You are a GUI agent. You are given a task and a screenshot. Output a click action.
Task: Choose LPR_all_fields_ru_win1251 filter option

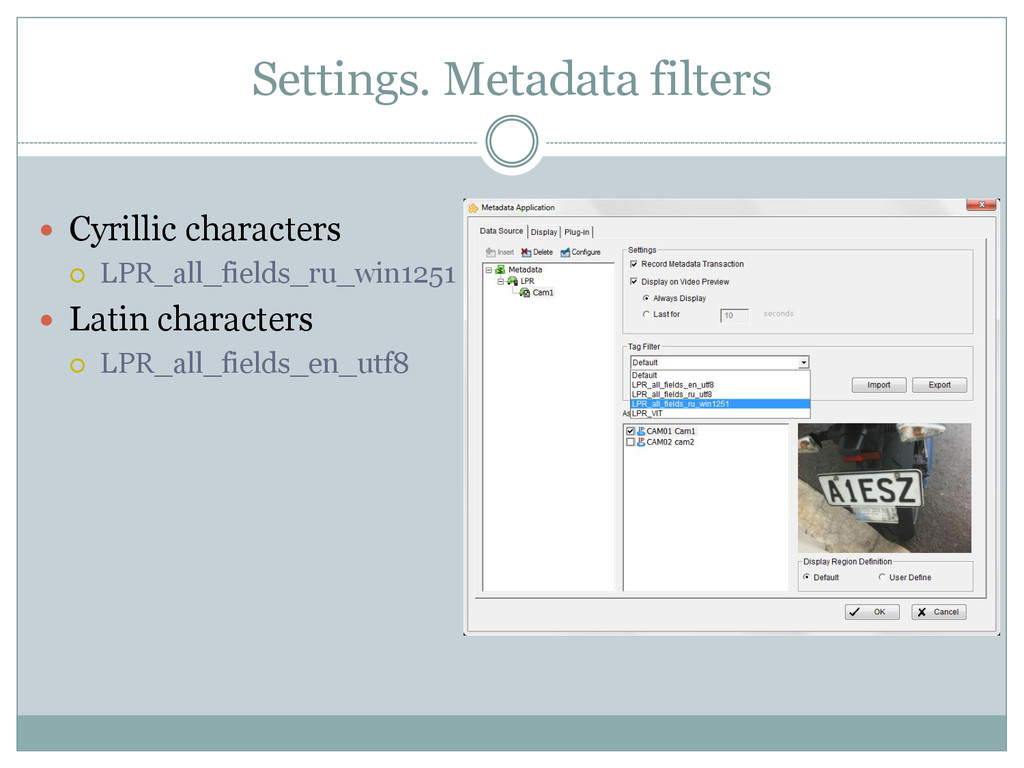(720, 404)
